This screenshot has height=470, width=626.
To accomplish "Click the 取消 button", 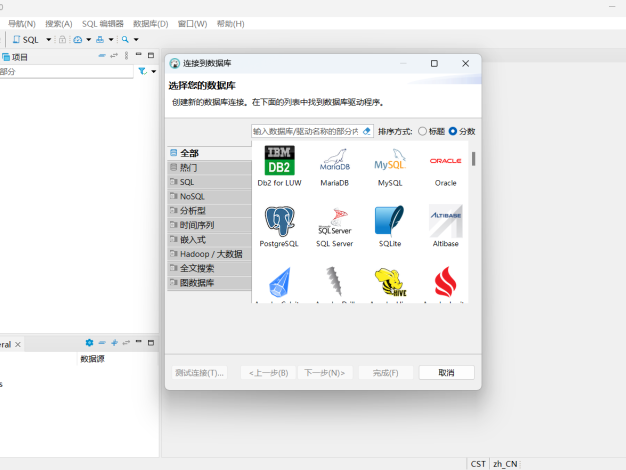I will coord(446,373).
